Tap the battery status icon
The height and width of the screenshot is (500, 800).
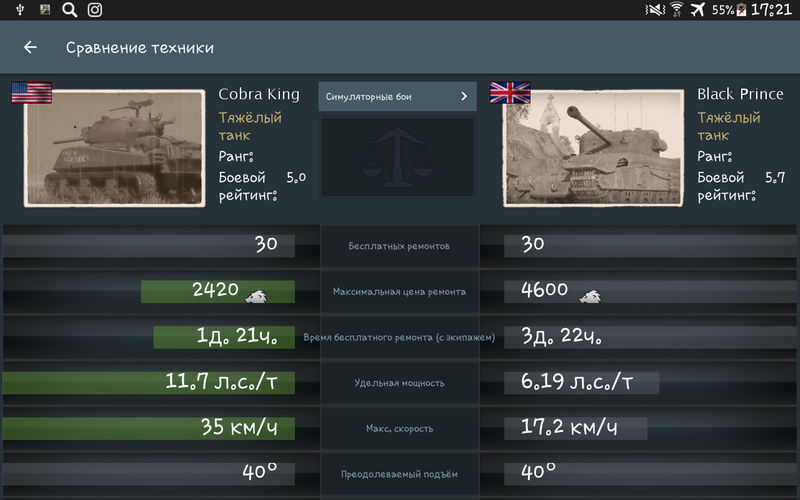click(741, 10)
